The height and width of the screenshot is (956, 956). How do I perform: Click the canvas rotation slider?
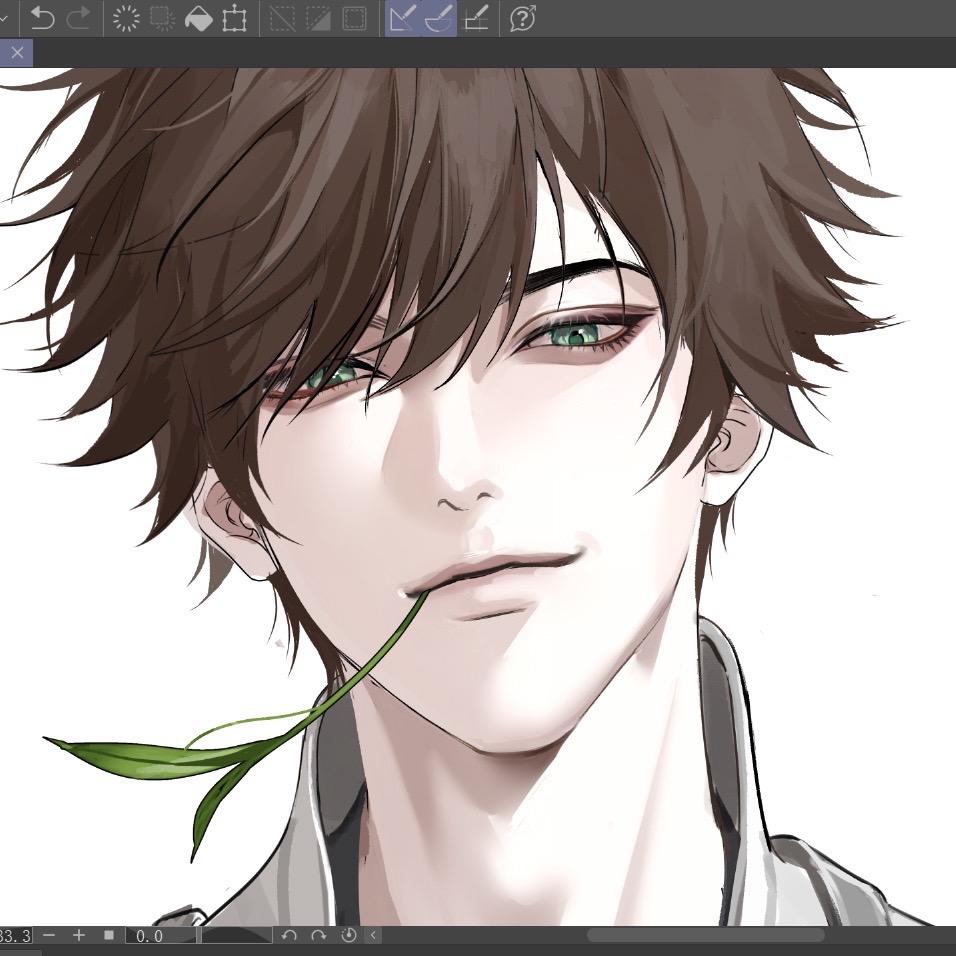tap(237, 935)
